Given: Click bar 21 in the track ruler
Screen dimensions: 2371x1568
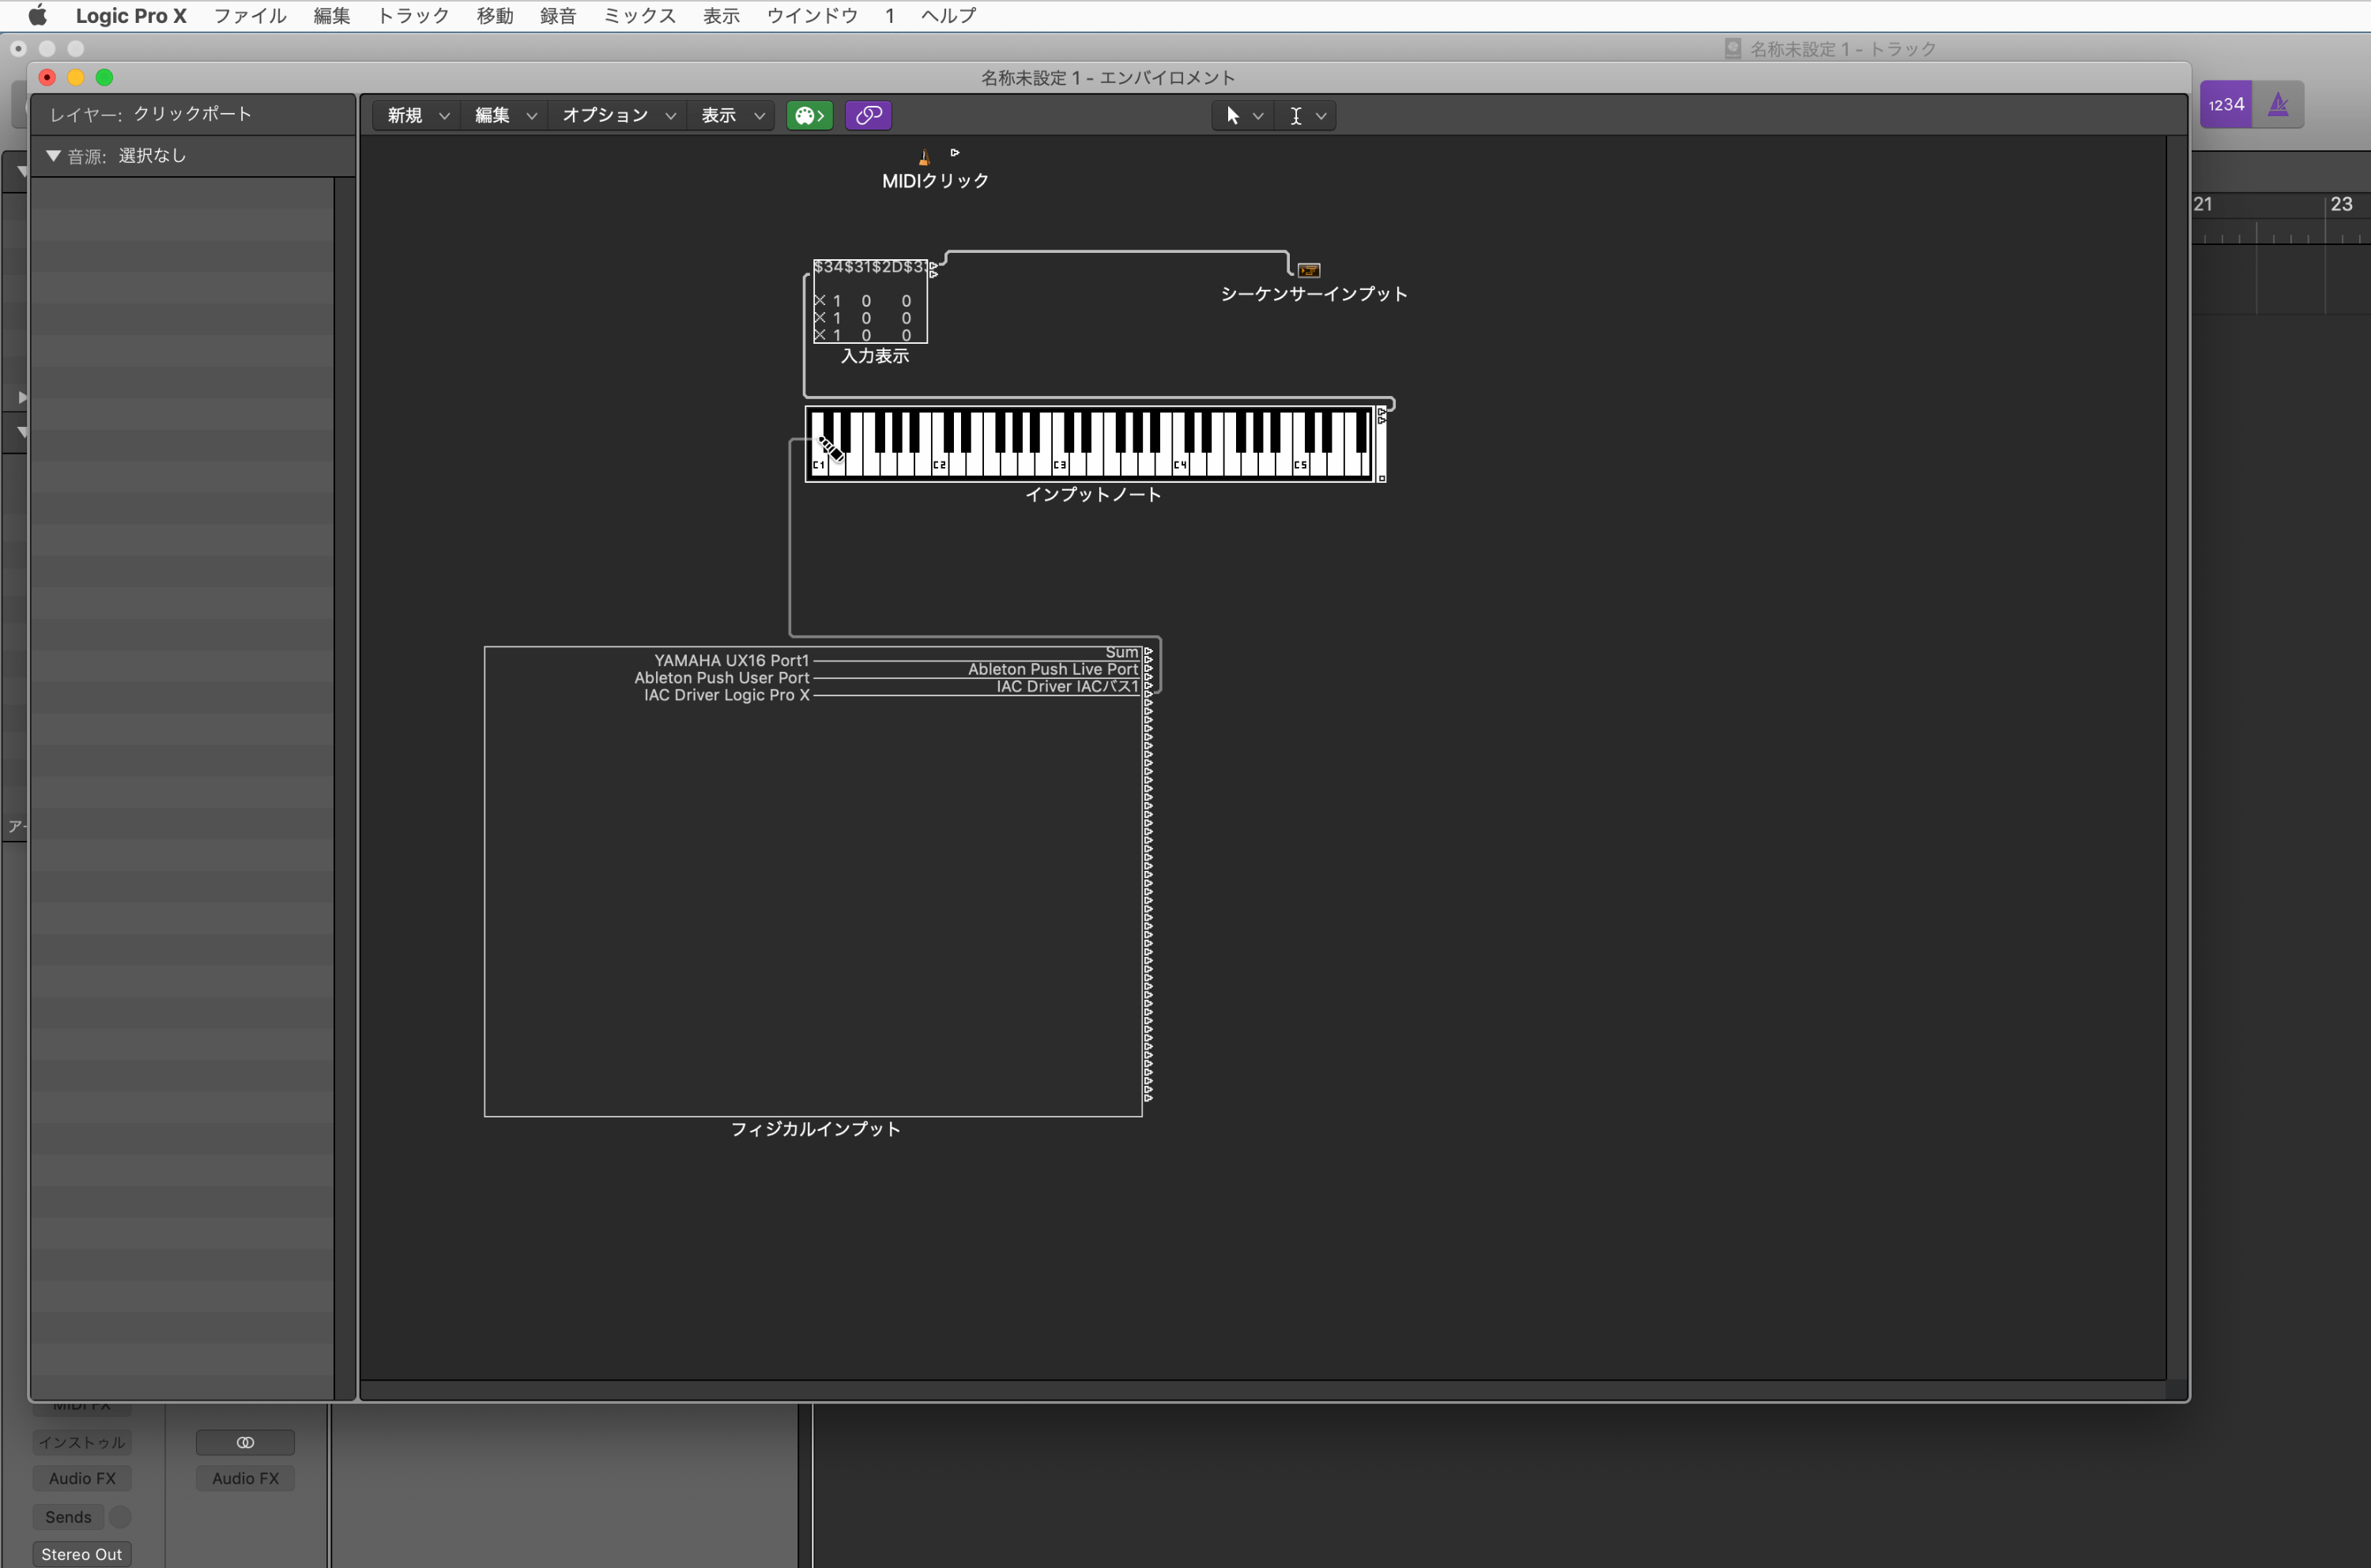Looking at the screenshot, I should [2203, 204].
